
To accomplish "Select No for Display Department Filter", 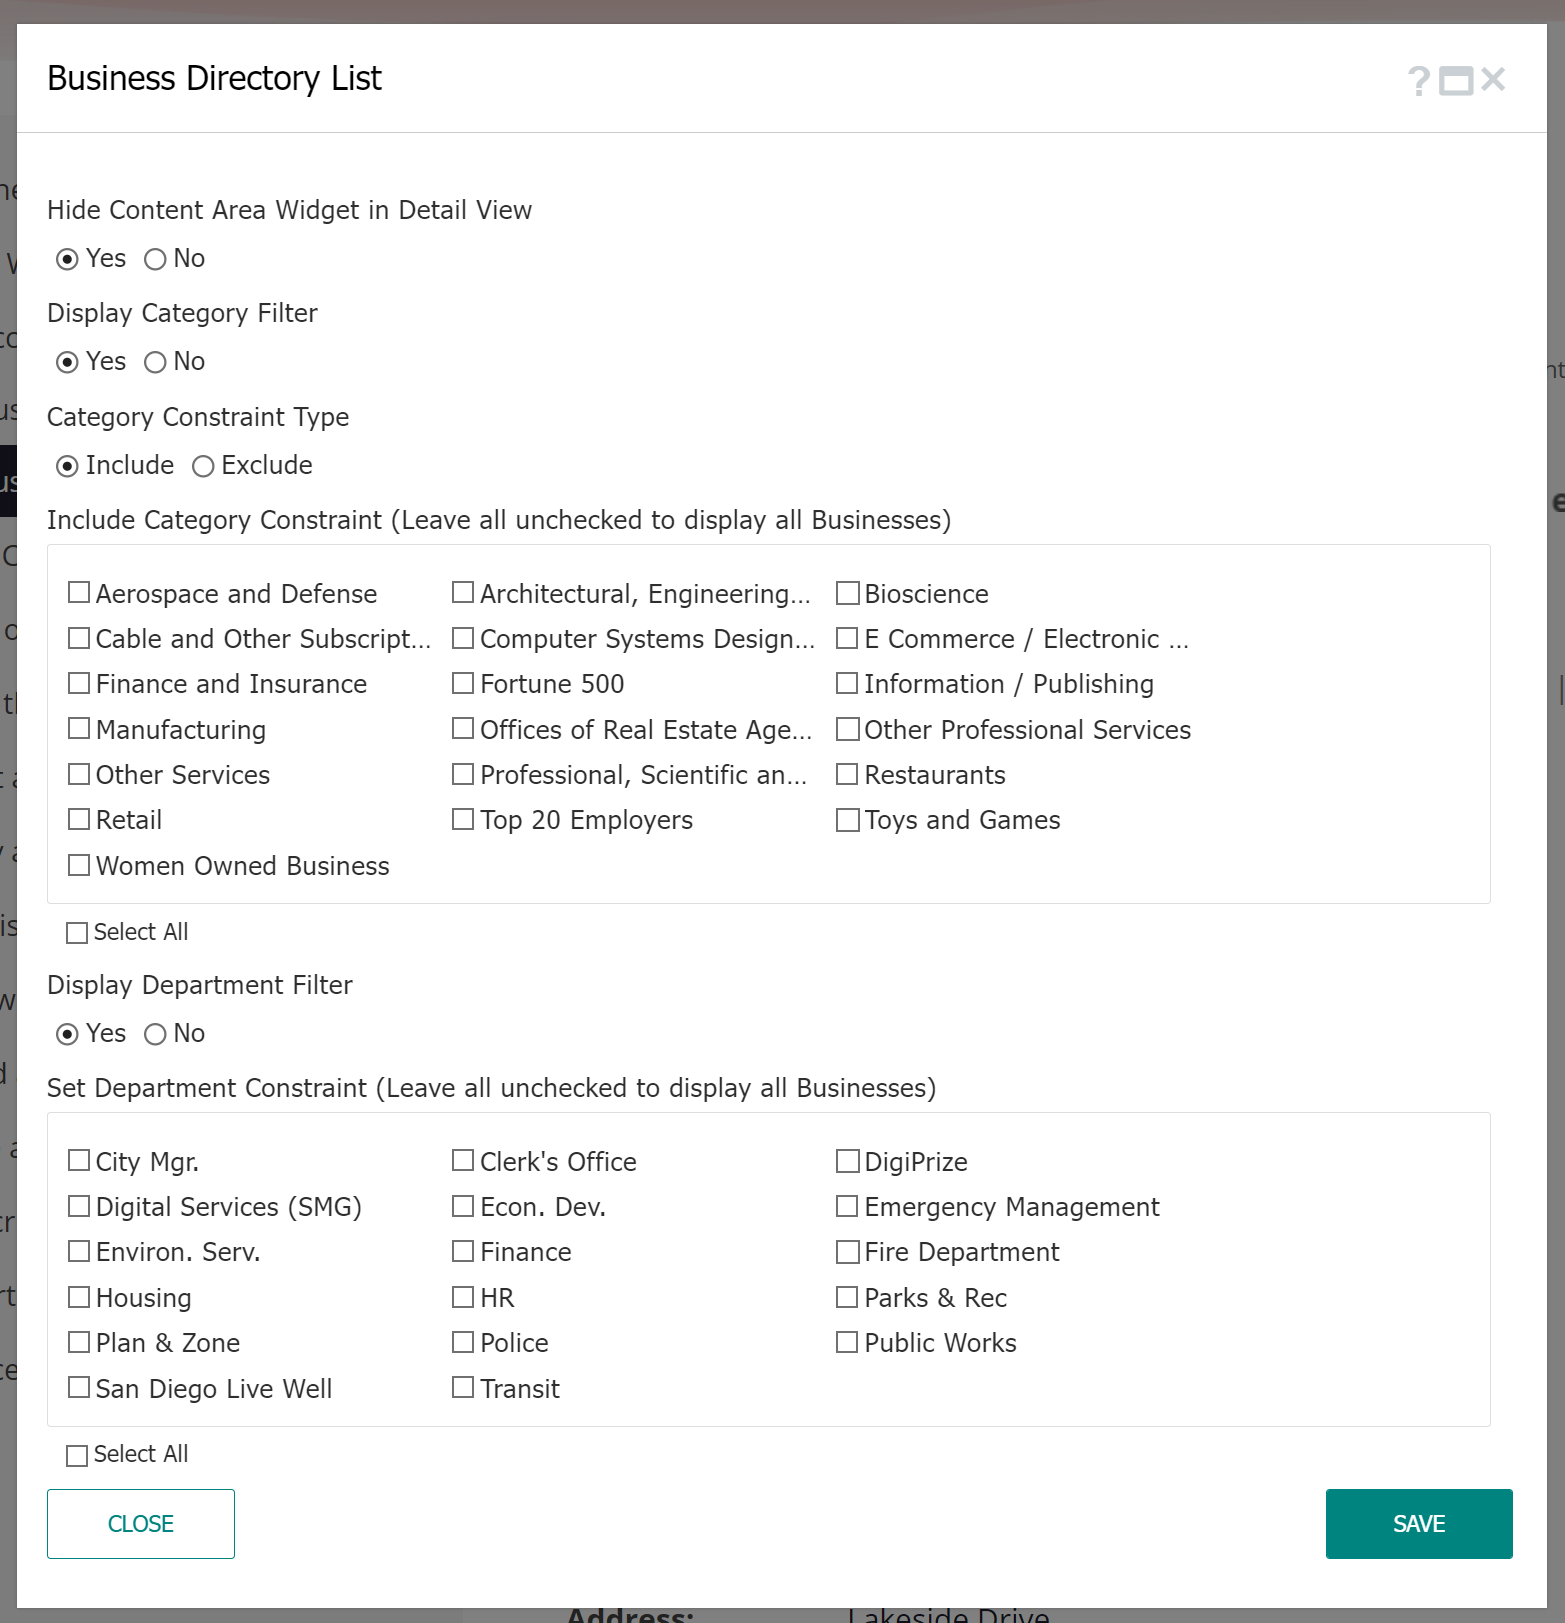I will (155, 1035).
